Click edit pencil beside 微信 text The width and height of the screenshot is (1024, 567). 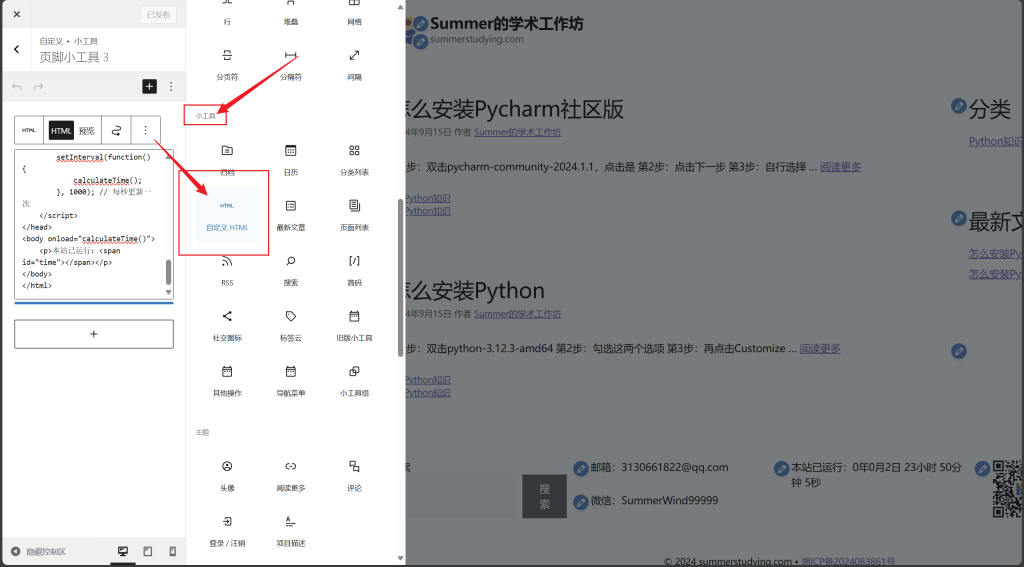[x=581, y=502]
